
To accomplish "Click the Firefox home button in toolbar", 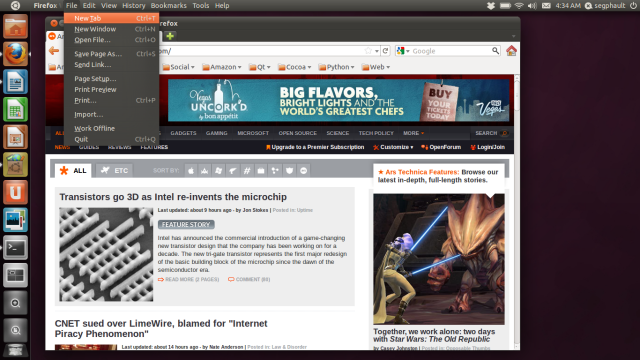I will [511, 51].
